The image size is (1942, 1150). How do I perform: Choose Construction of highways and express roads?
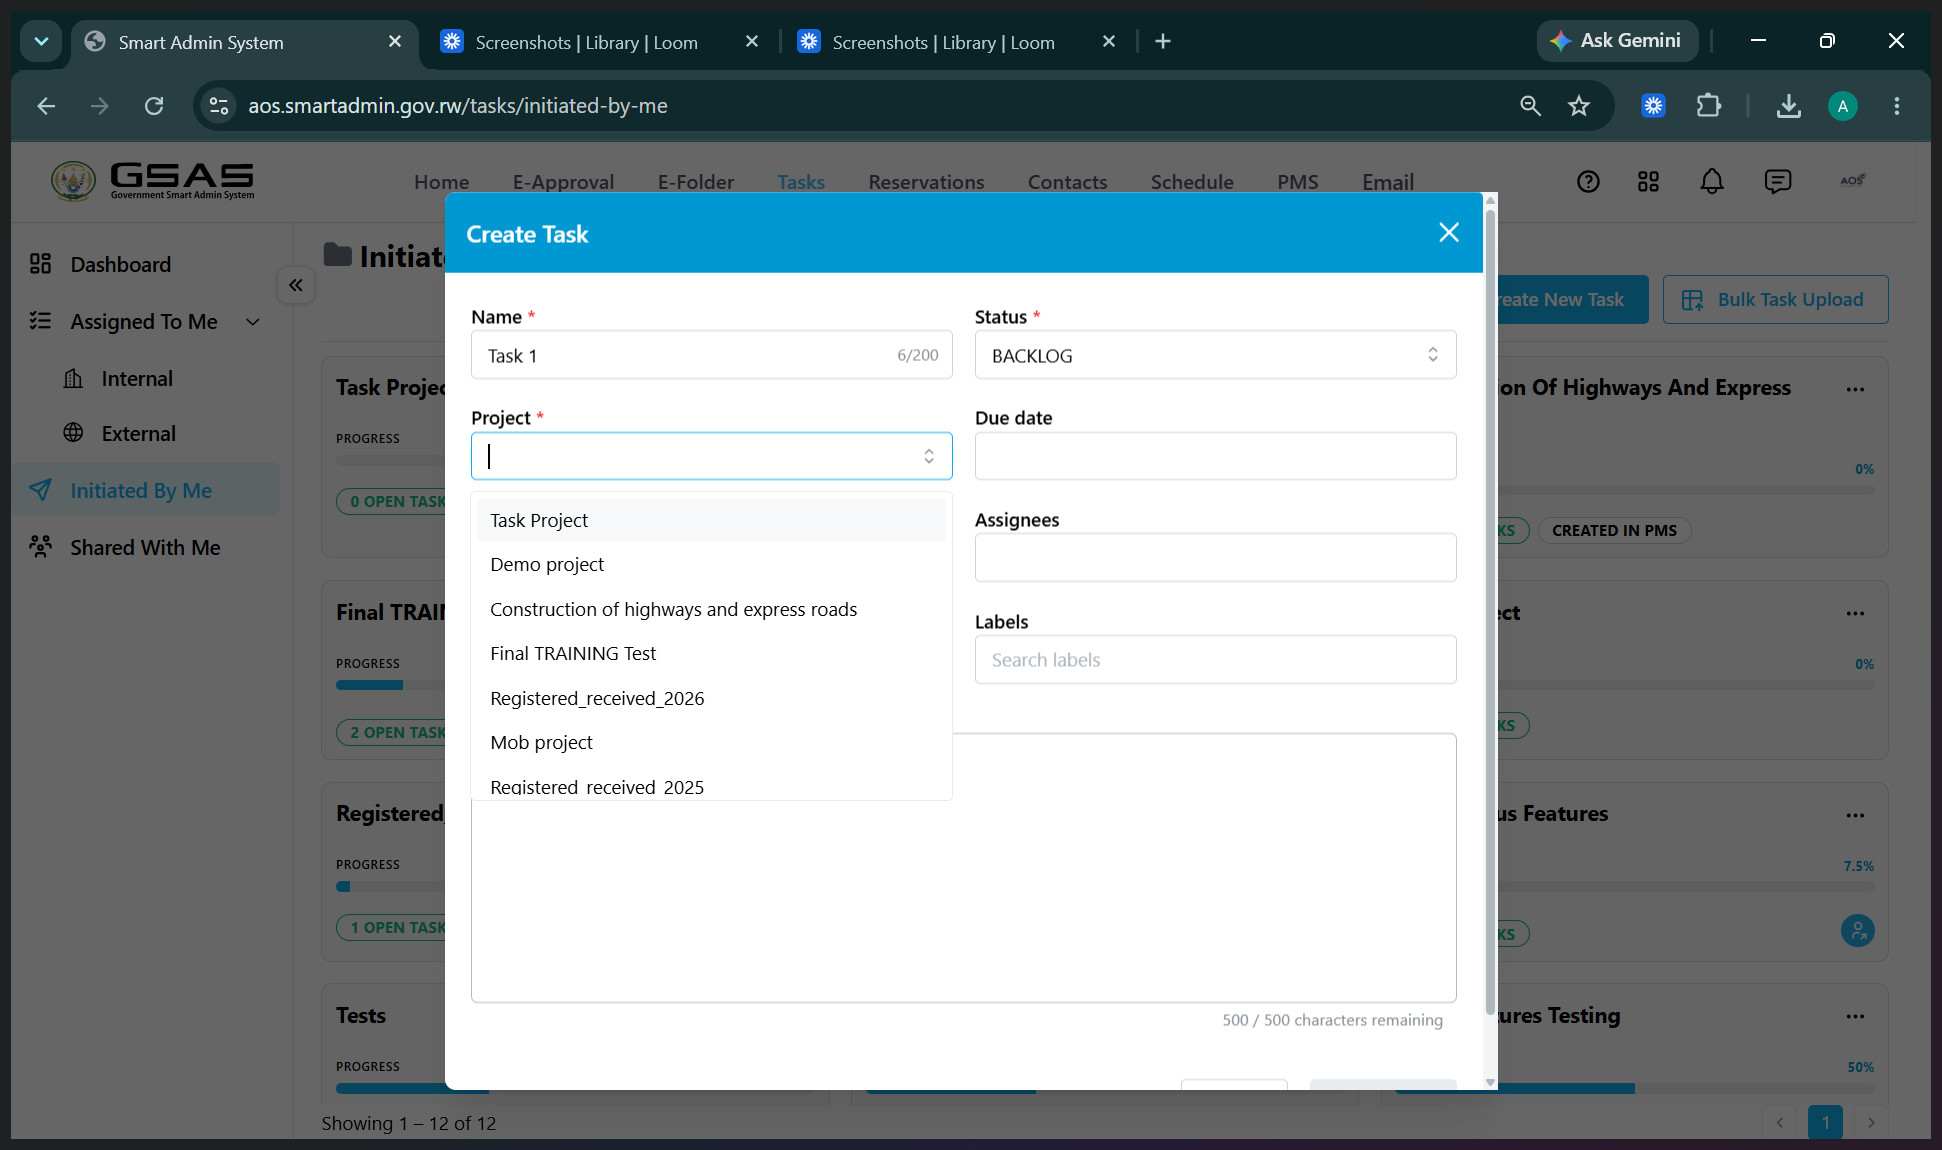pyautogui.click(x=711, y=609)
